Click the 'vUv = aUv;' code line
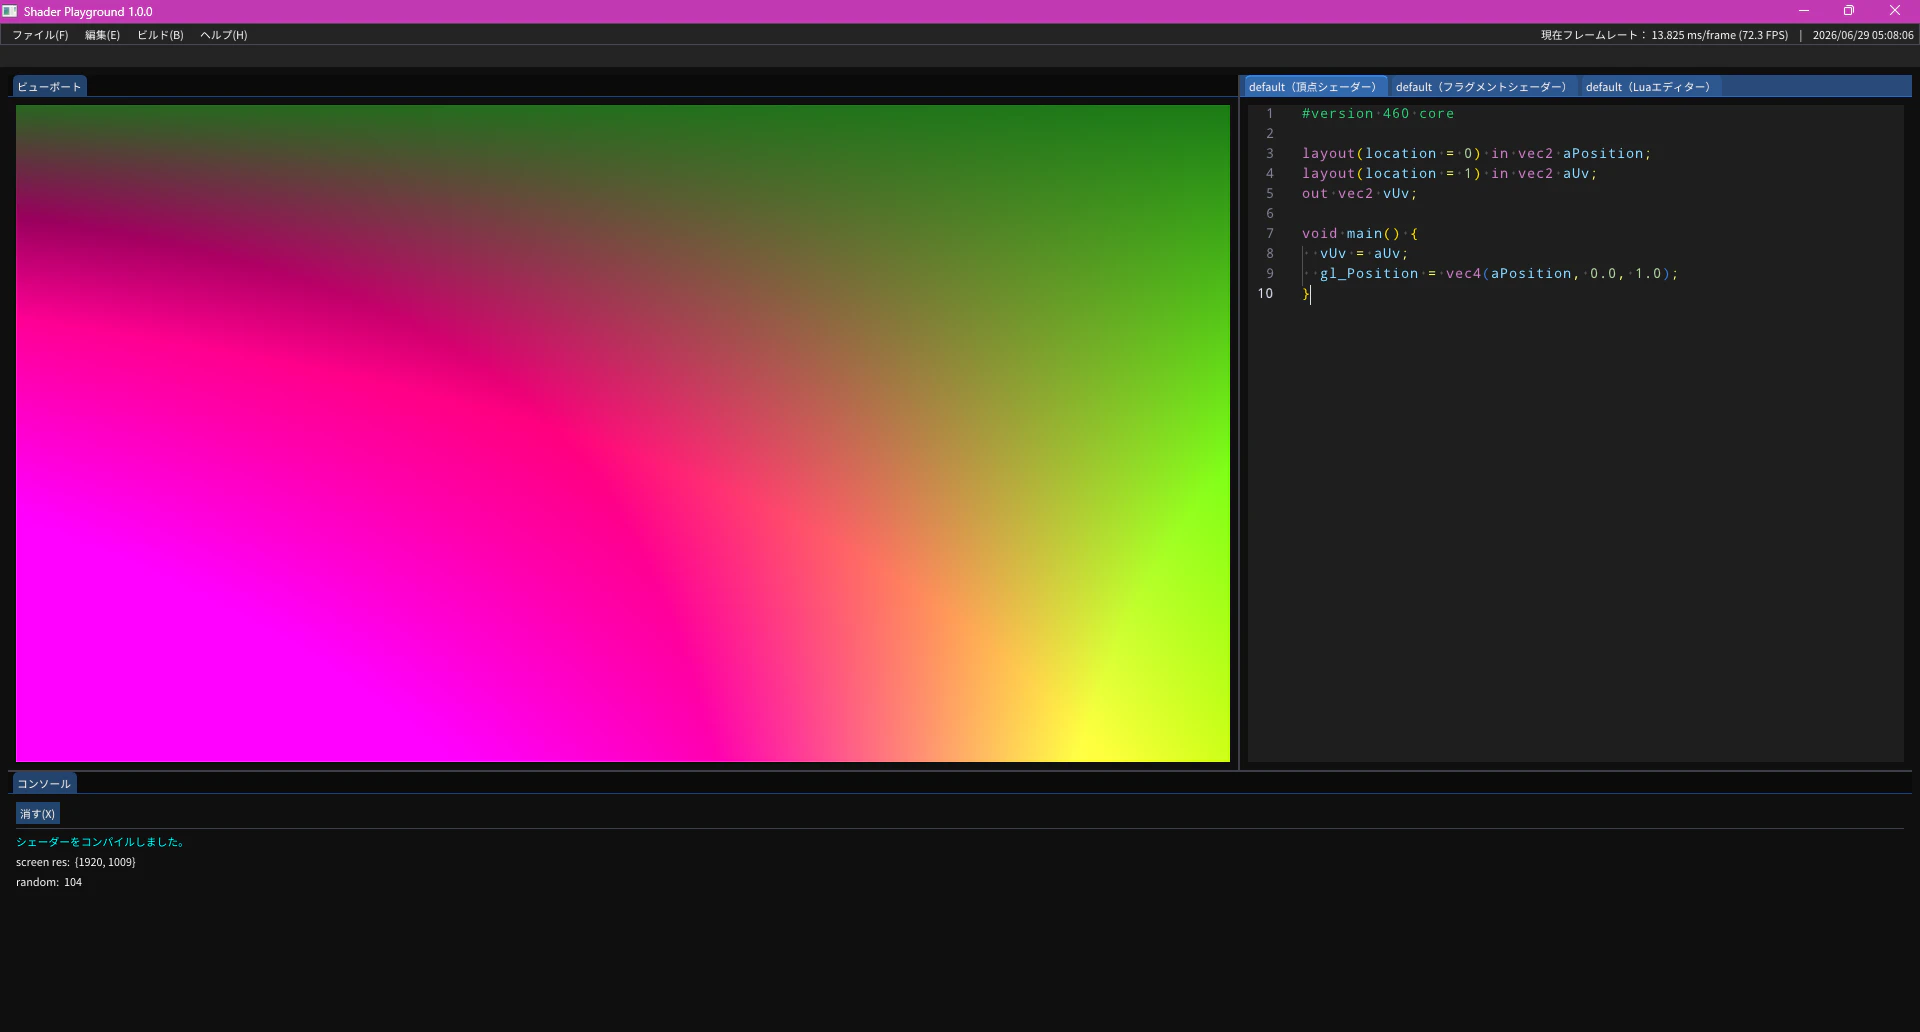The height and width of the screenshot is (1032, 1920). [x=1363, y=254]
